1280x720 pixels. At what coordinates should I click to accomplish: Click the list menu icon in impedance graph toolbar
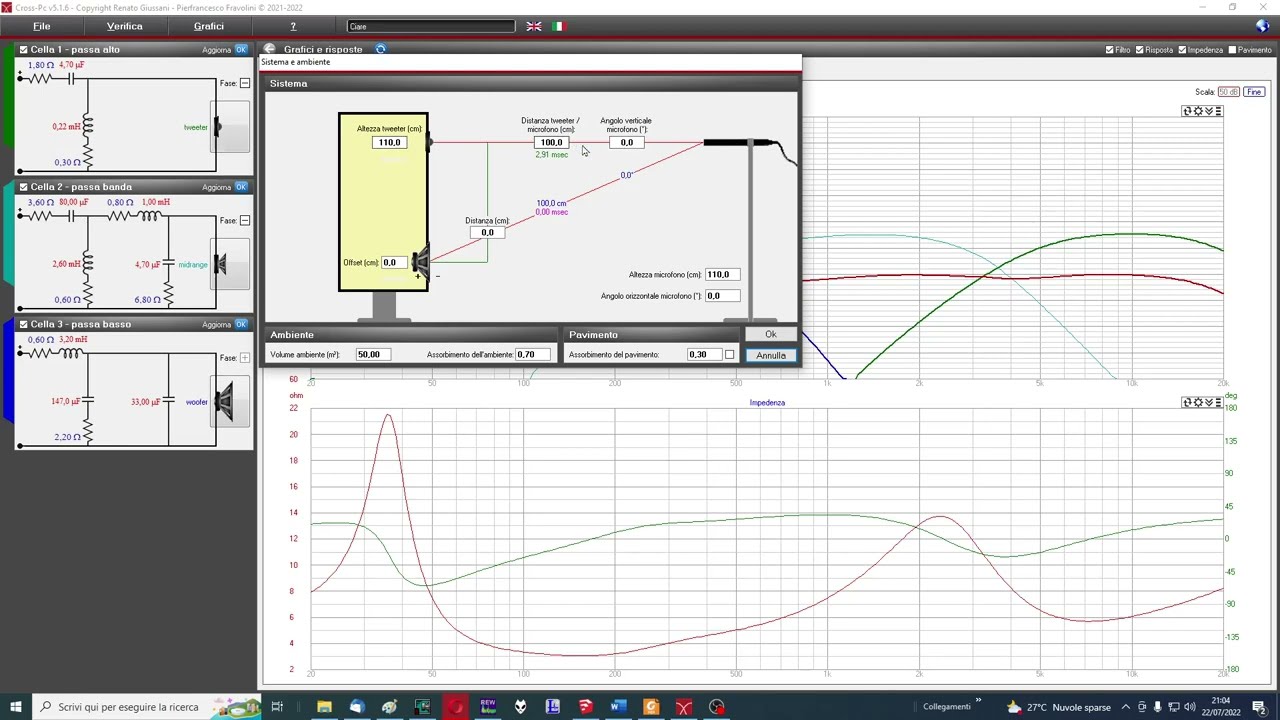1218,402
